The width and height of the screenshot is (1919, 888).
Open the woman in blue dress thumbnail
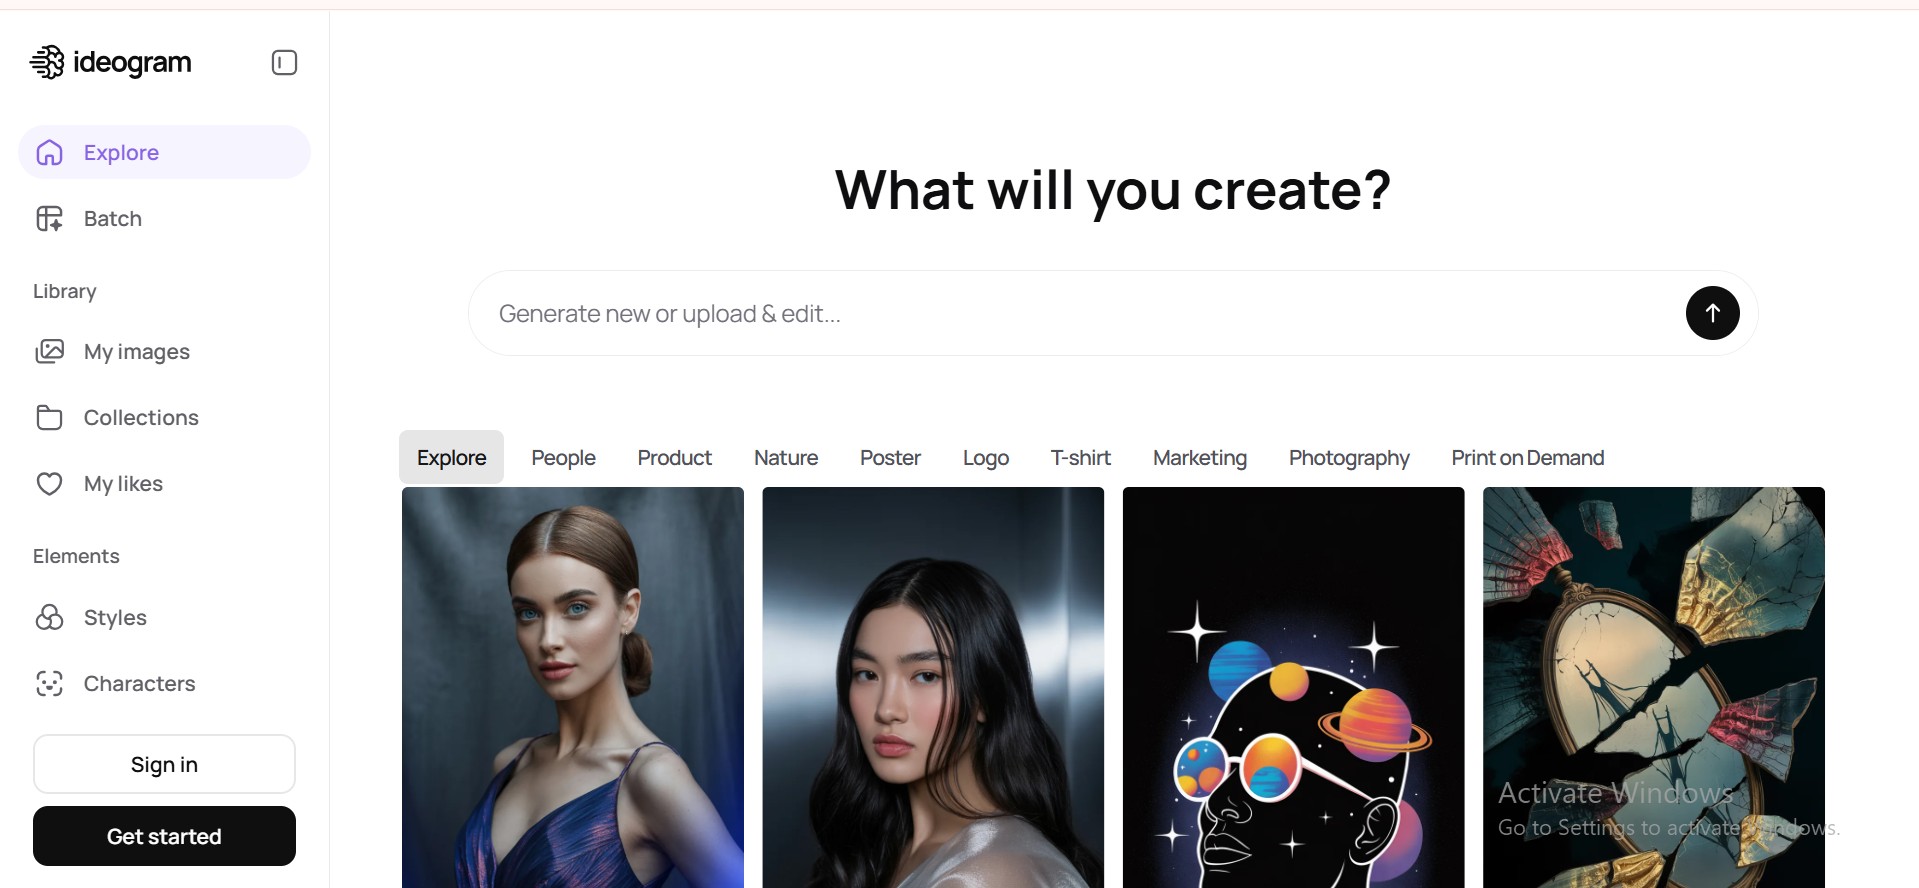click(x=573, y=687)
